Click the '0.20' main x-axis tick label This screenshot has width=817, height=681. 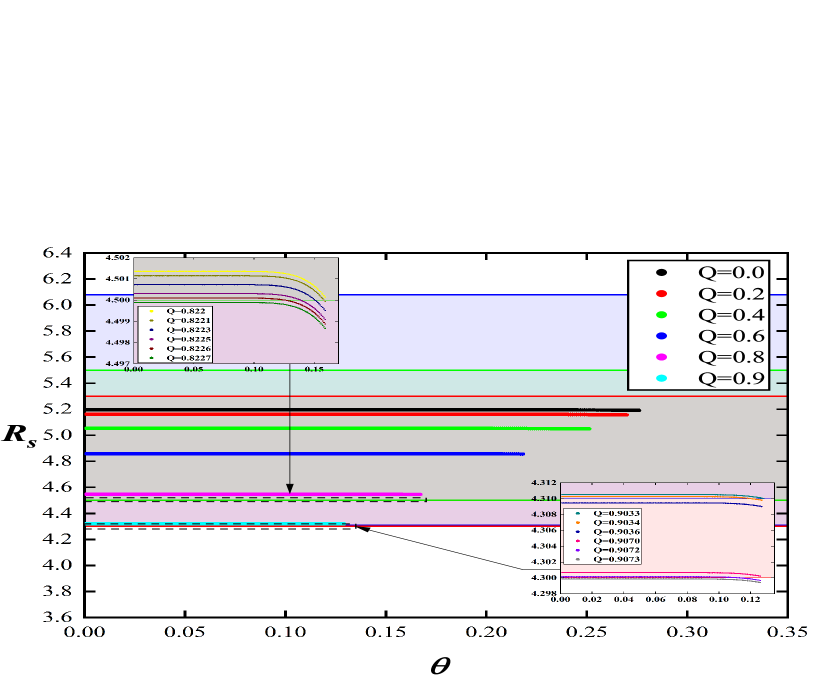click(486, 632)
